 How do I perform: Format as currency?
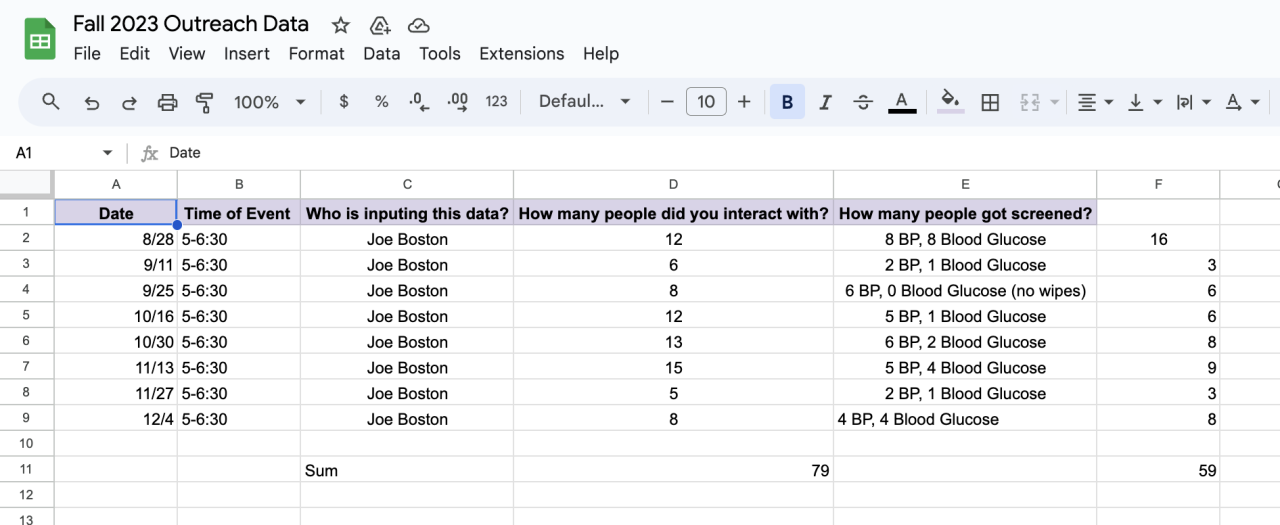pyautogui.click(x=344, y=101)
